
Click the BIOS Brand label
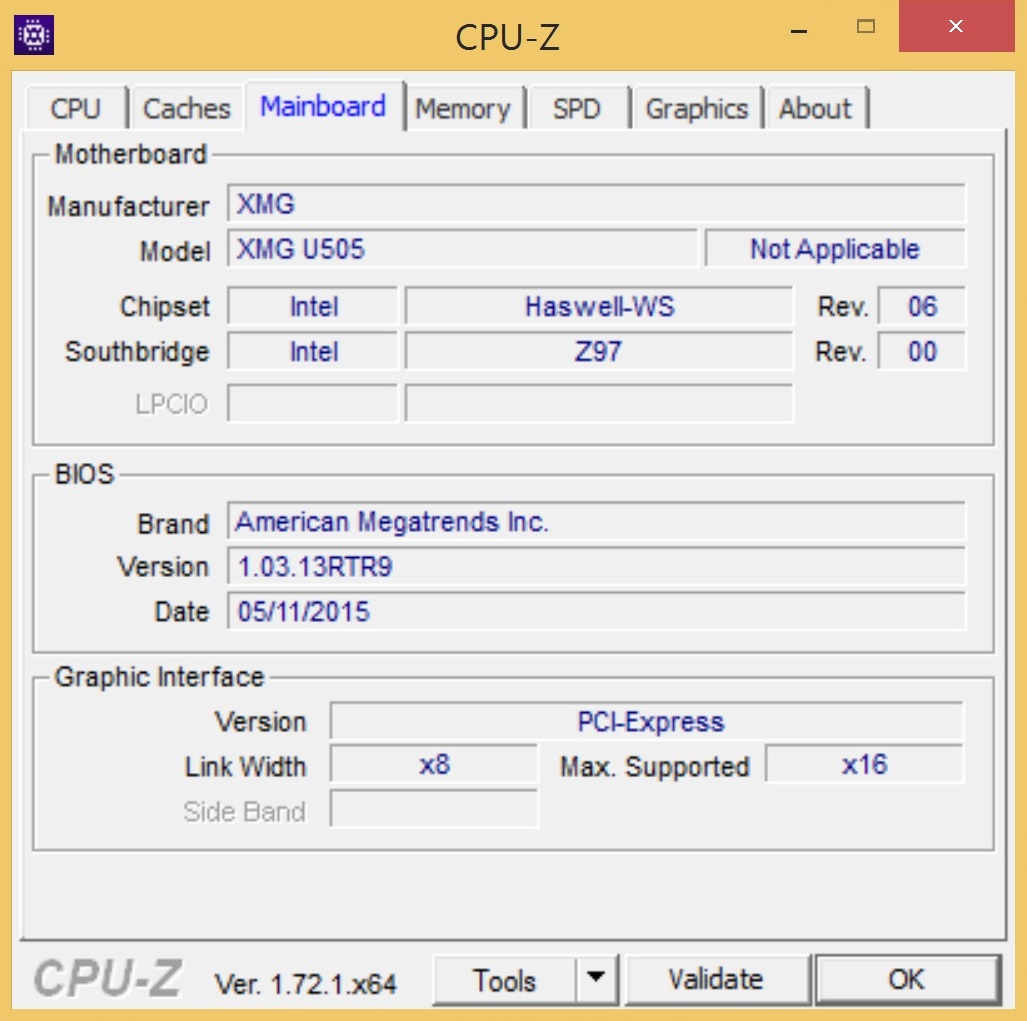tap(173, 524)
